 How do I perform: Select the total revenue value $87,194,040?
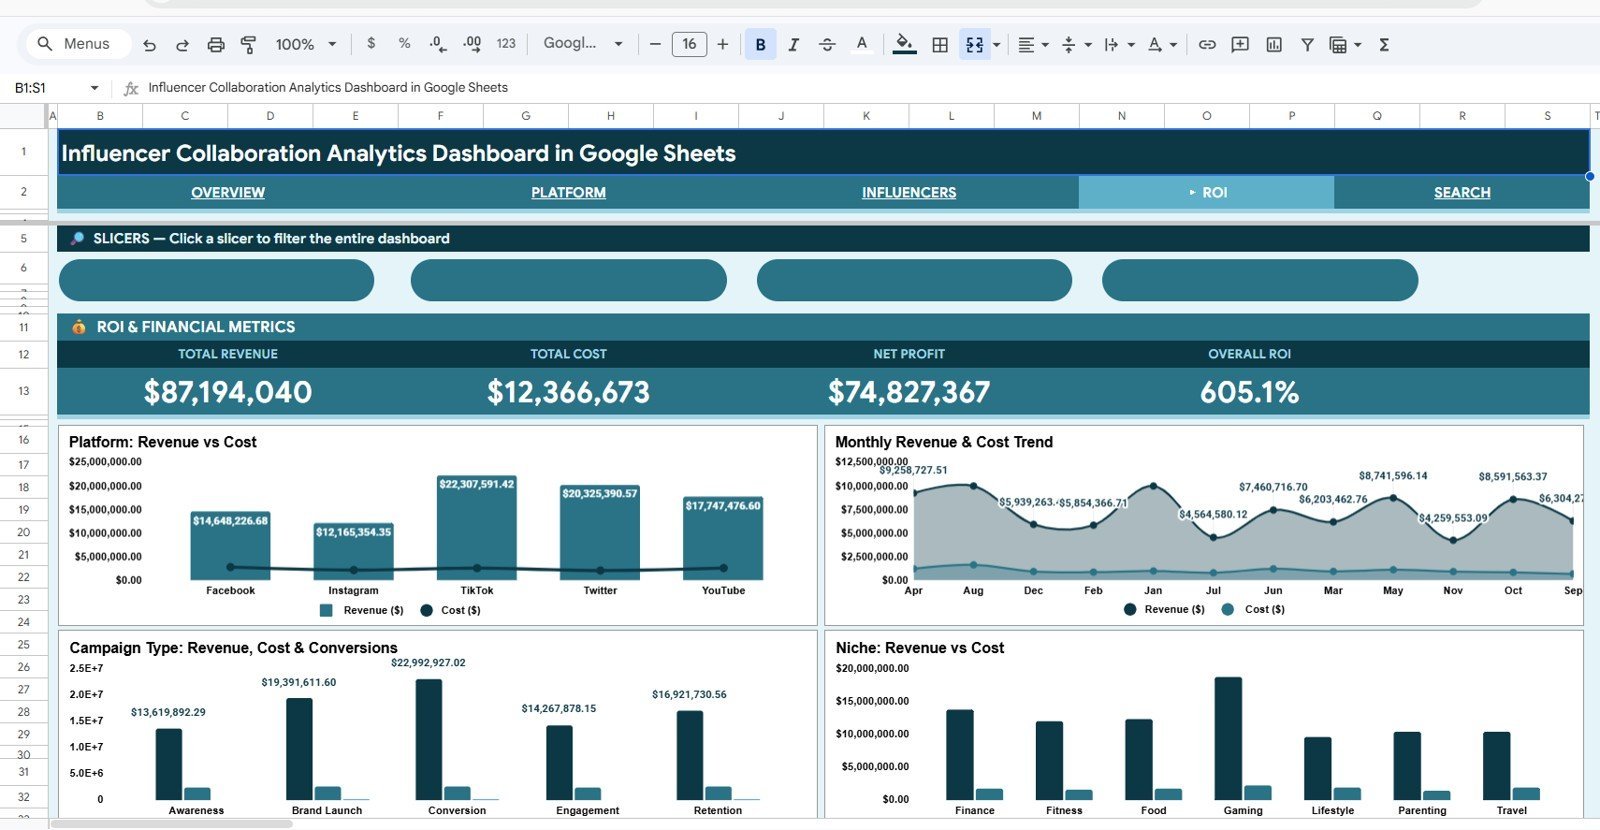pyautogui.click(x=228, y=392)
